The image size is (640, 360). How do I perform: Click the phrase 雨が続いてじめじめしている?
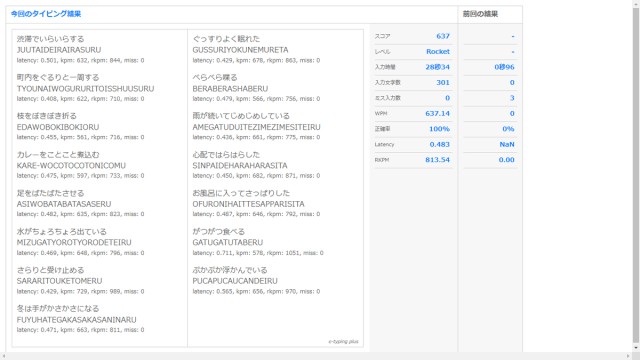[241, 116]
